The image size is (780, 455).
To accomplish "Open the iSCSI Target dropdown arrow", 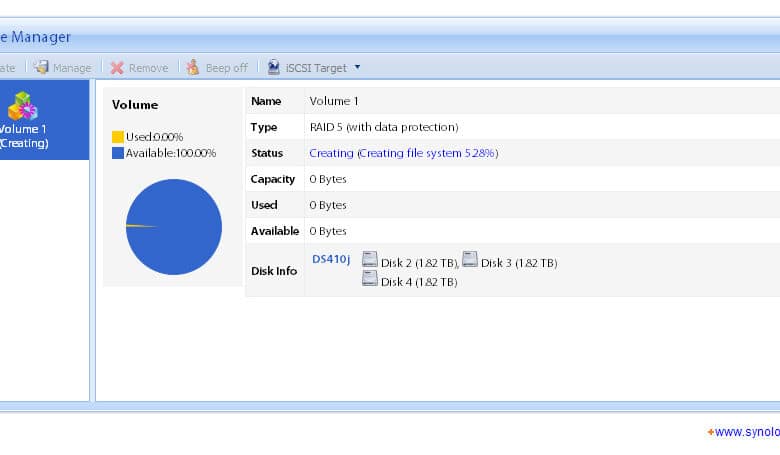I will pyautogui.click(x=357, y=67).
